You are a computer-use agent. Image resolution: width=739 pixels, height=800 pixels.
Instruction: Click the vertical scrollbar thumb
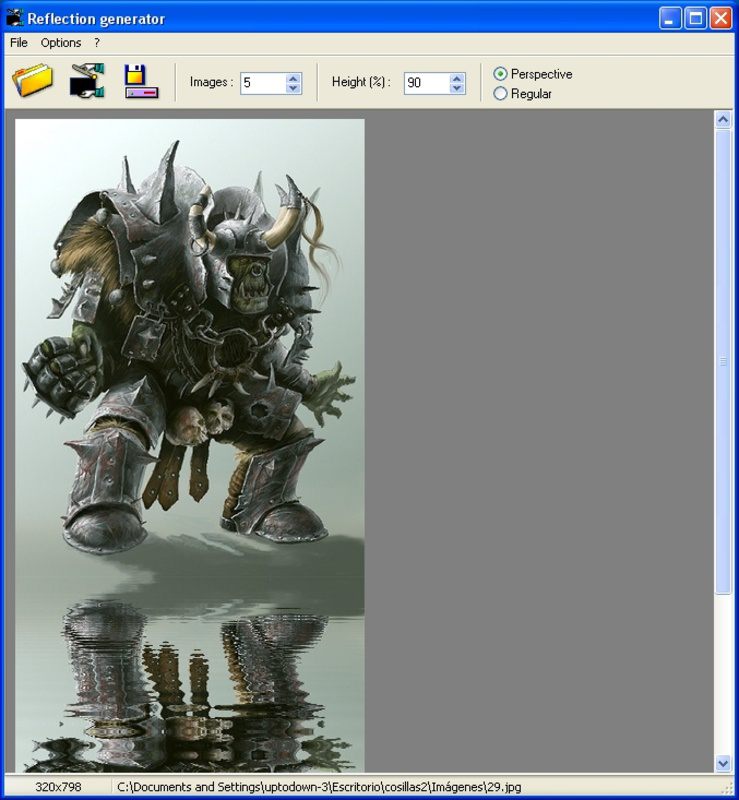coord(723,361)
